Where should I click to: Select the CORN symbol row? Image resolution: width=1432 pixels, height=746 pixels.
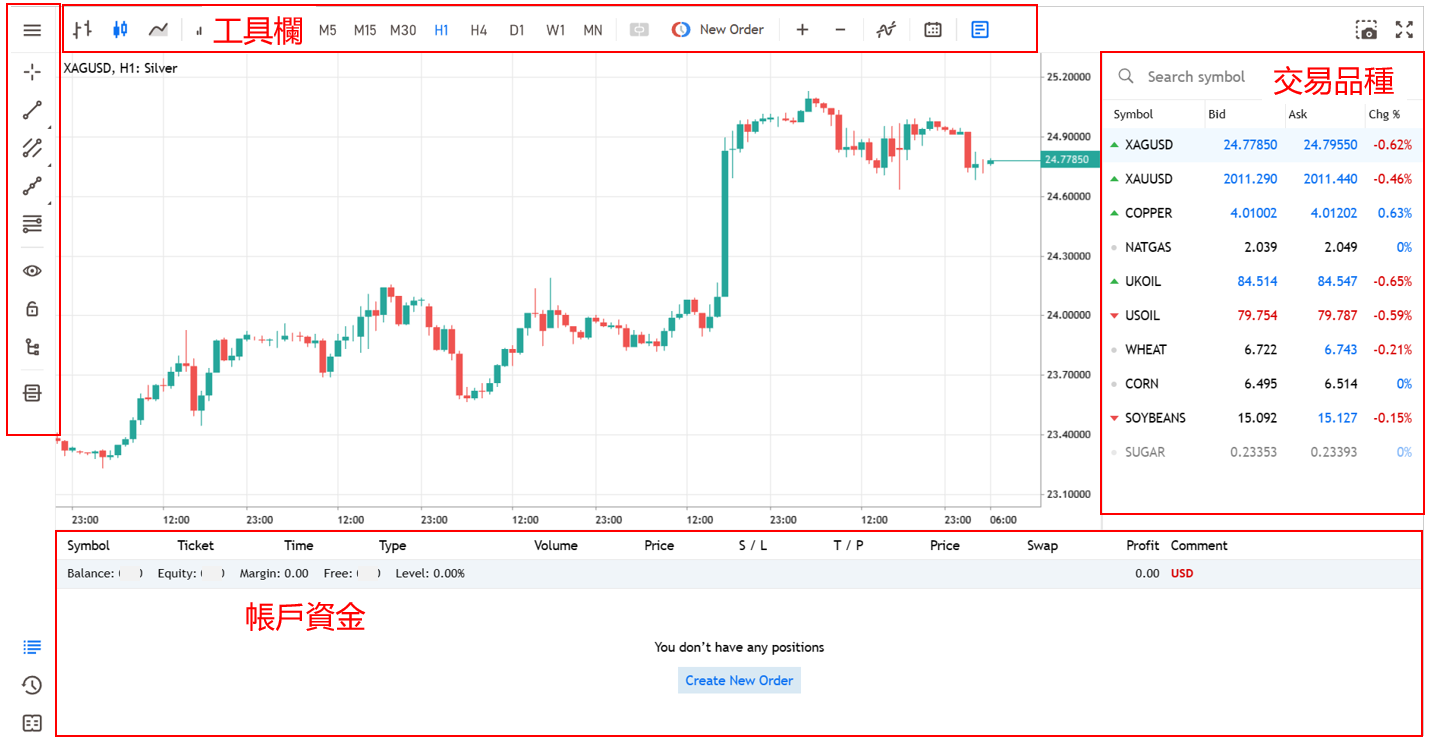tap(1262, 383)
